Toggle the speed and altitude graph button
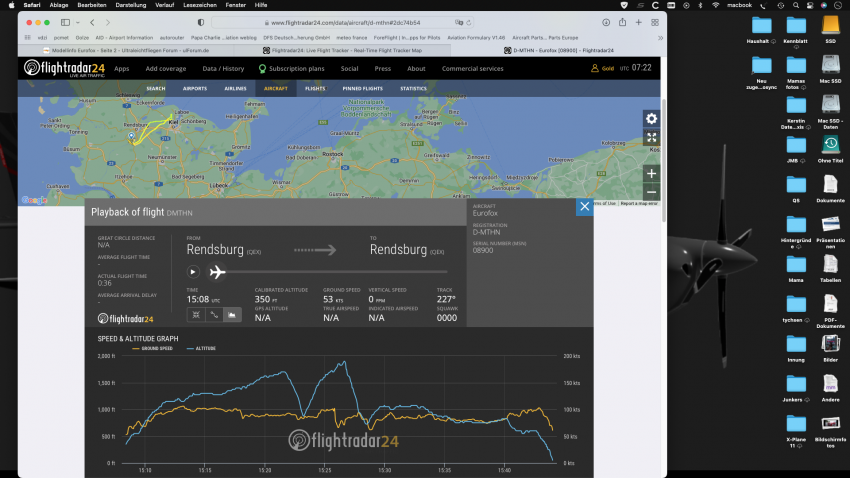850x478 pixels. (232, 315)
